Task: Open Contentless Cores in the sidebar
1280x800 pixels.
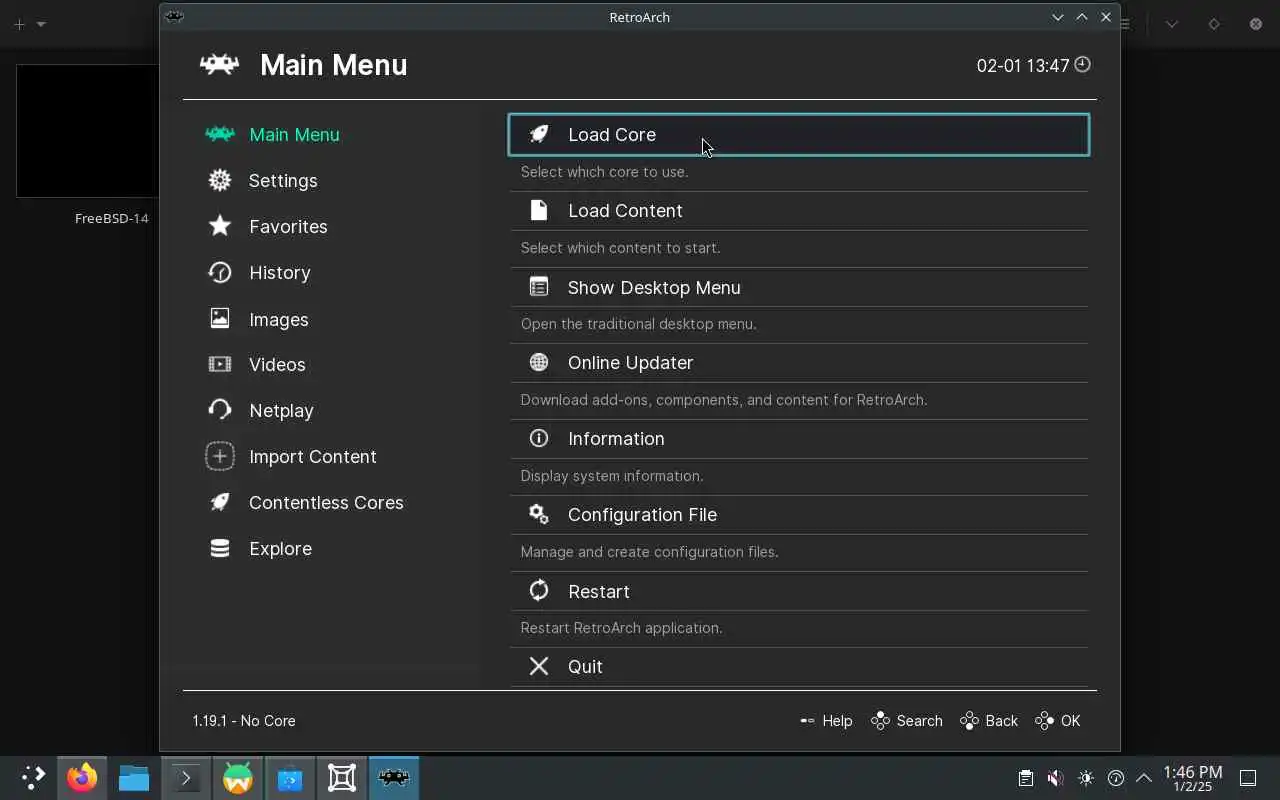Action: coord(326,503)
